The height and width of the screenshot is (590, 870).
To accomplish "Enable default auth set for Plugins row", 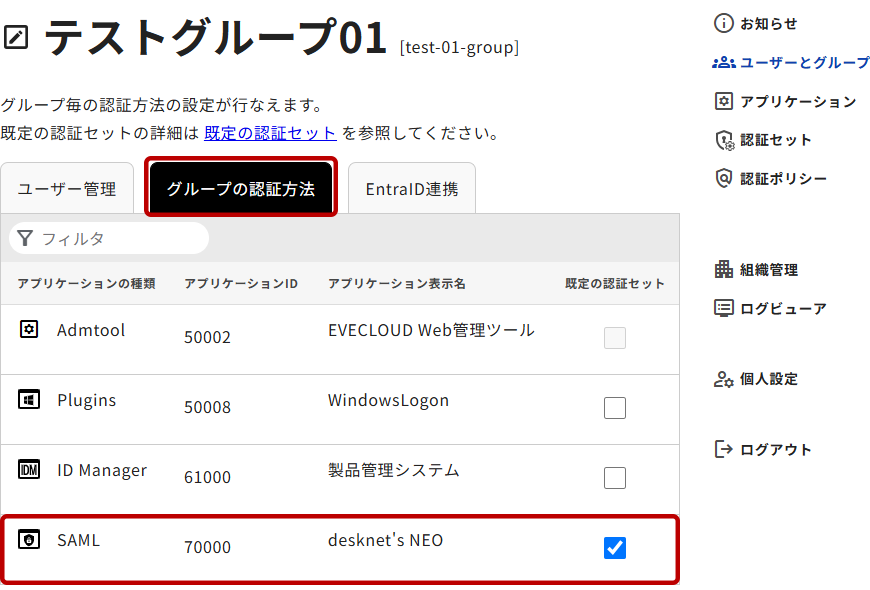I will [615, 408].
